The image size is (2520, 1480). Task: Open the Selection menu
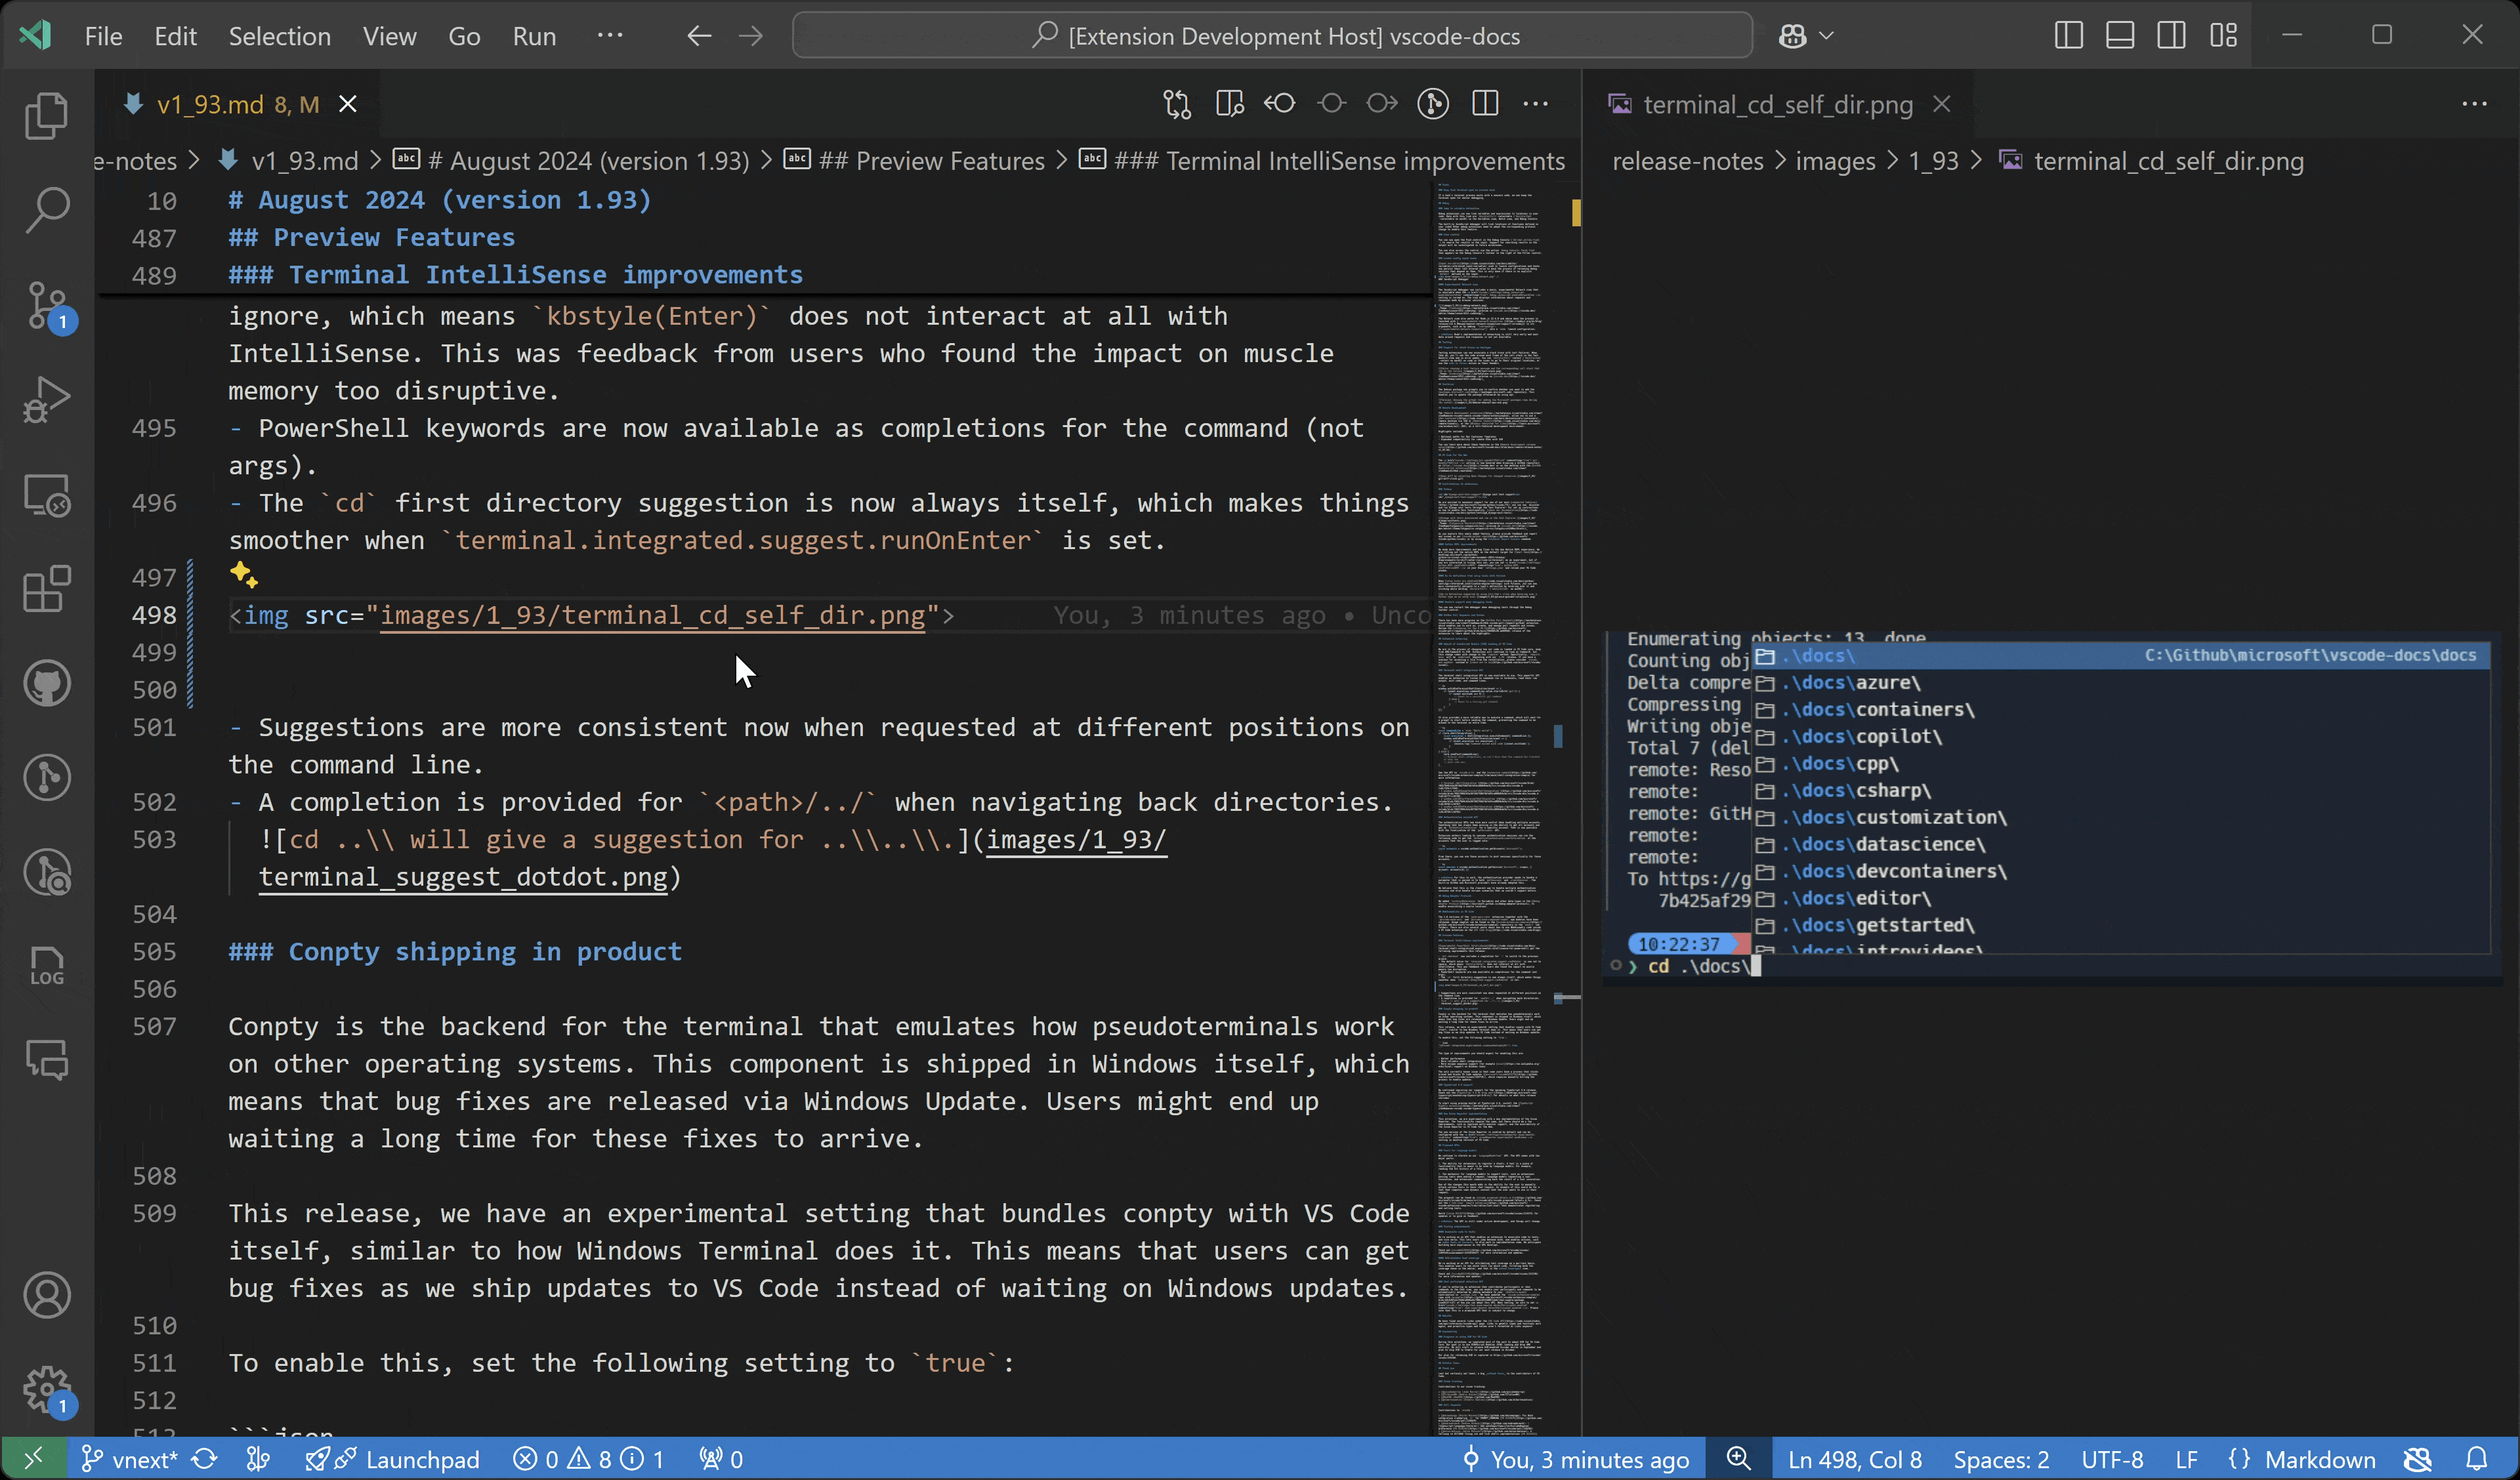[x=280, y=35]
